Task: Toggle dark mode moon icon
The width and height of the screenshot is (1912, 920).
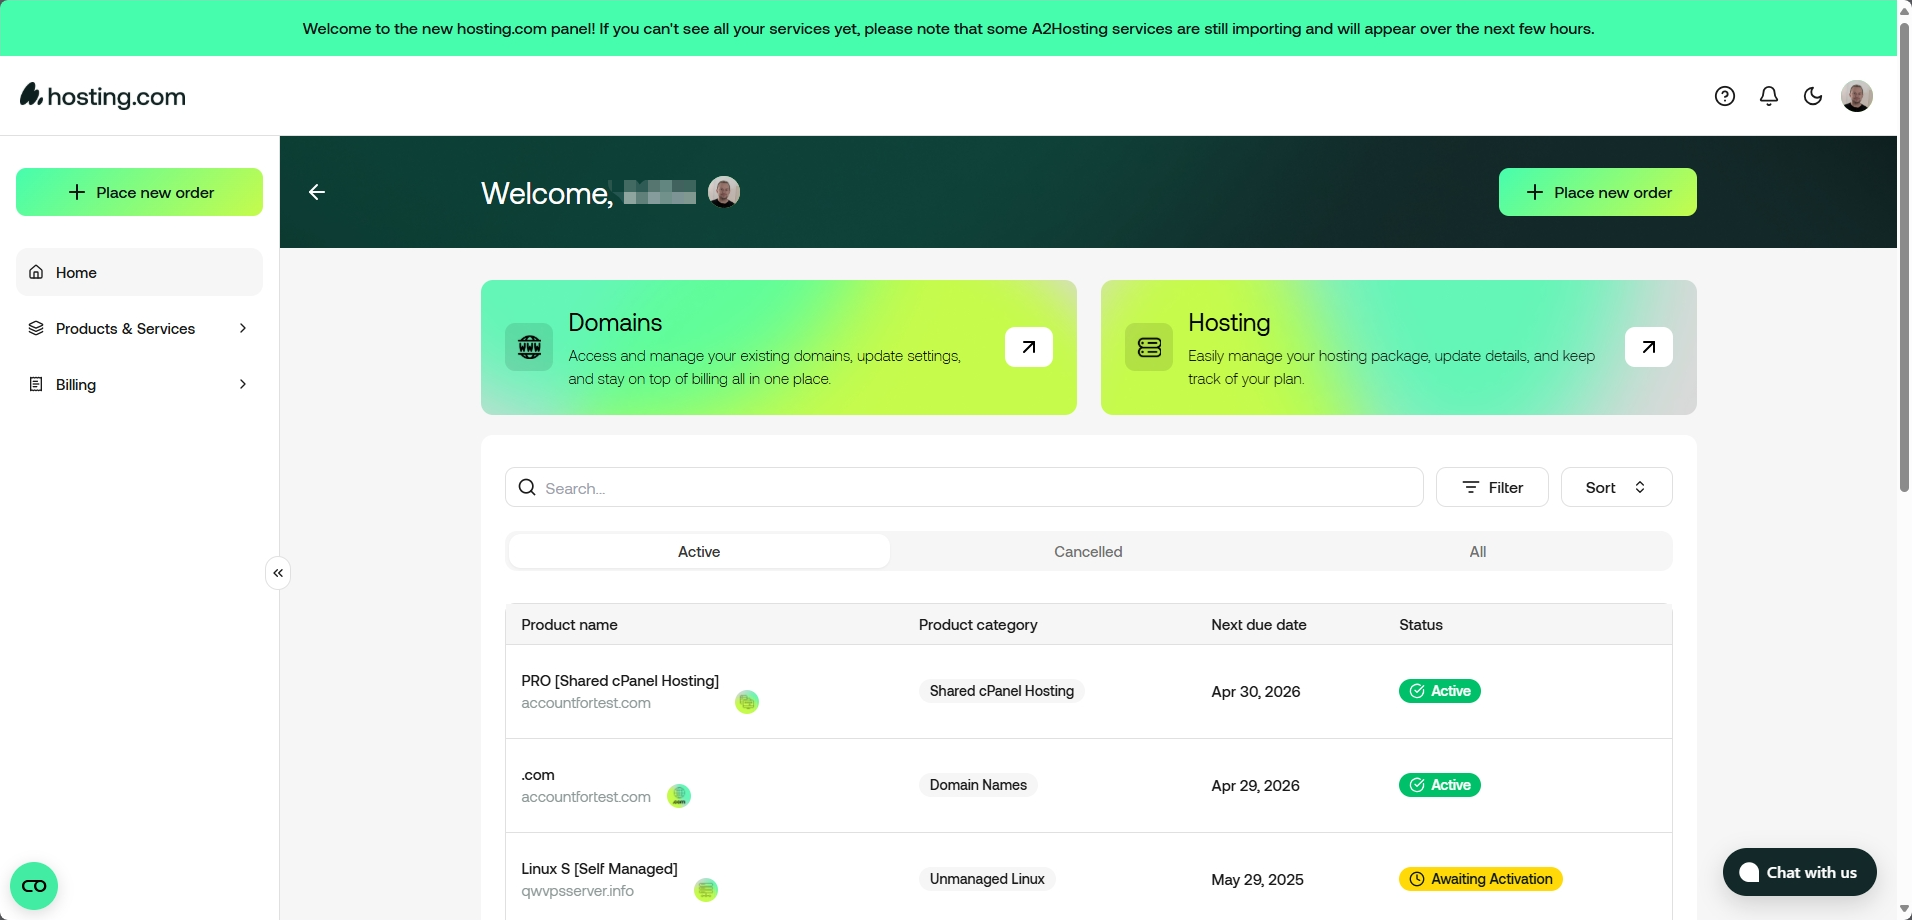Action: (x=1813, y=96)
